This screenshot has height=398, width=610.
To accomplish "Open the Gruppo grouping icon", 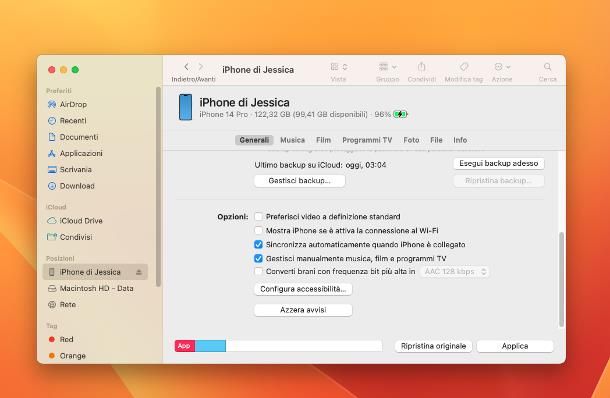I will pyautogui.click(x=387, y=67).
